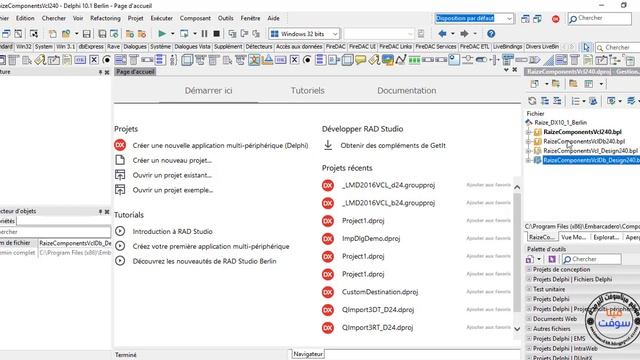640x360 pixels.
Task: Close the Page d'accueil tab with X
Action: (x=515, y=70)
